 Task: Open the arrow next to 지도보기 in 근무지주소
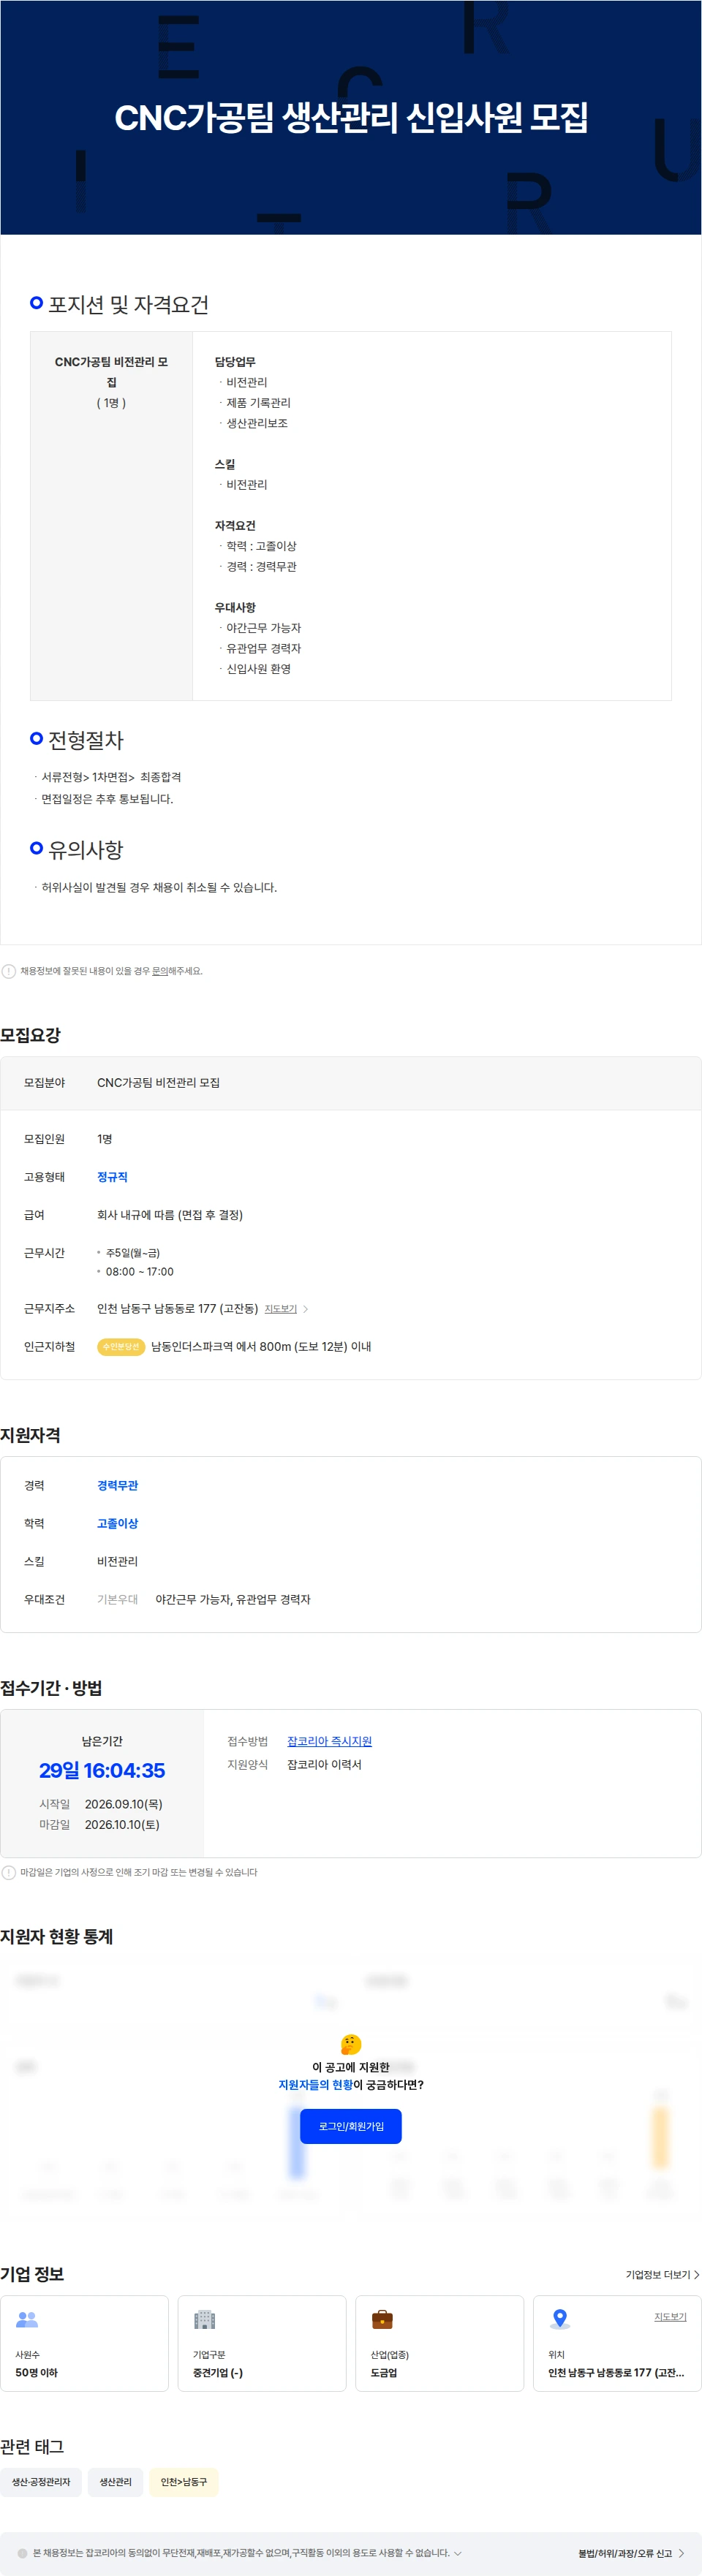(x=305, y=1309)
